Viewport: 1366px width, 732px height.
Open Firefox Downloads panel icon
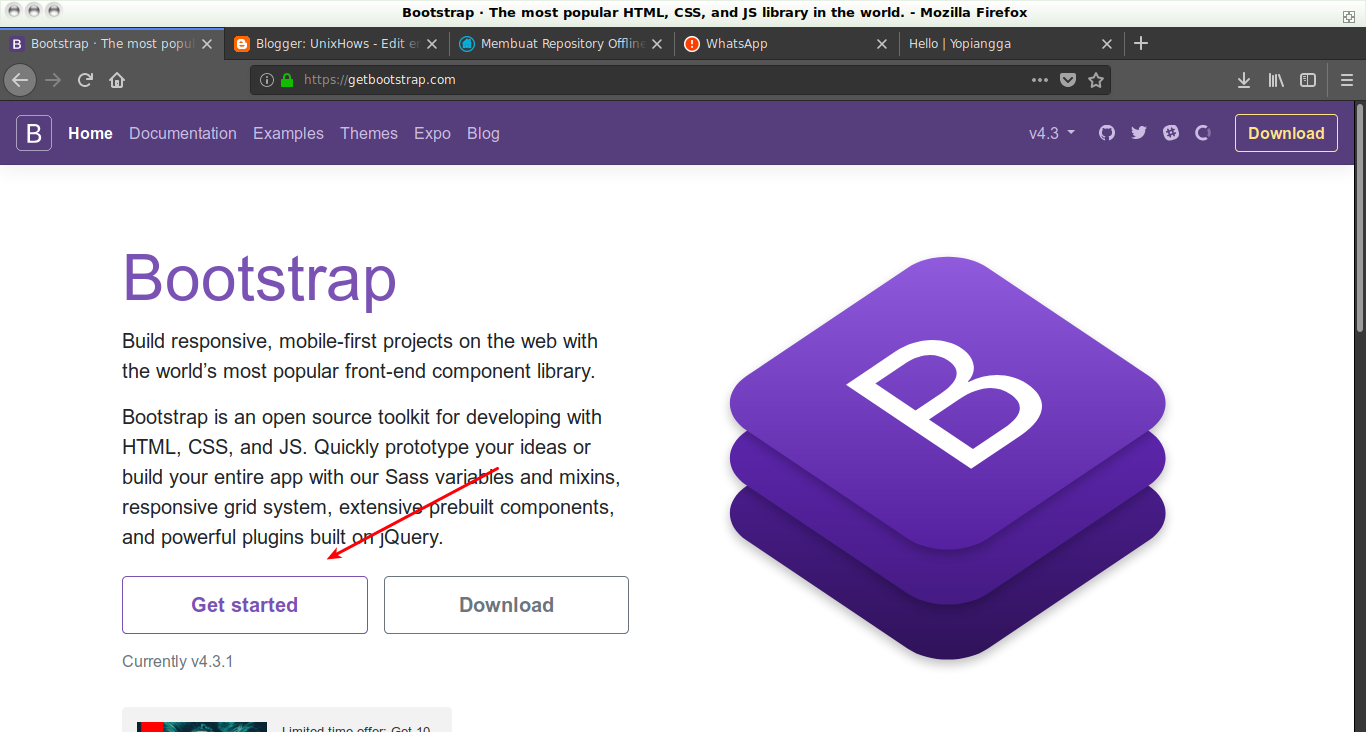pos(1243,79)
